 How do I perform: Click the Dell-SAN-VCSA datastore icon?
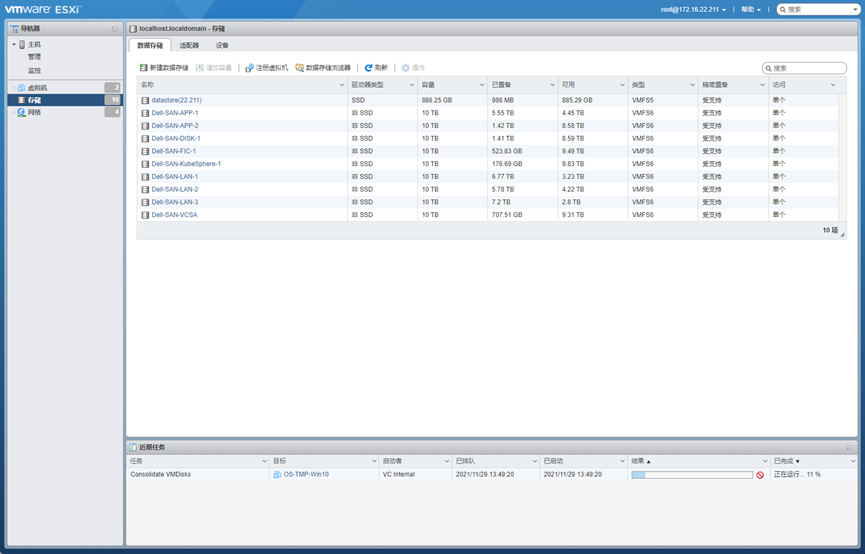[145, 215]
